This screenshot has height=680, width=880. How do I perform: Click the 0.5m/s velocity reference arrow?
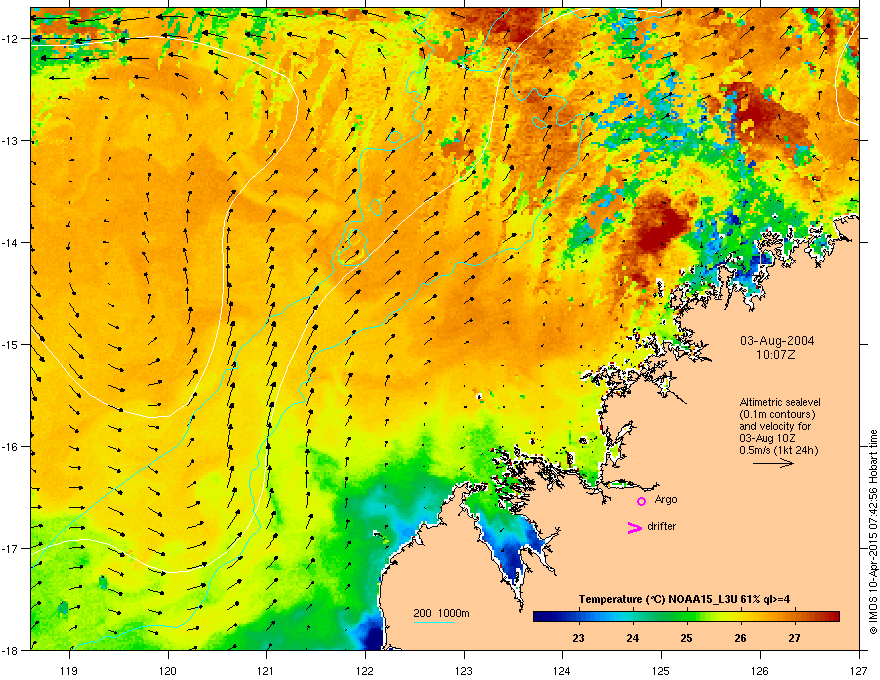click(773, 463)
